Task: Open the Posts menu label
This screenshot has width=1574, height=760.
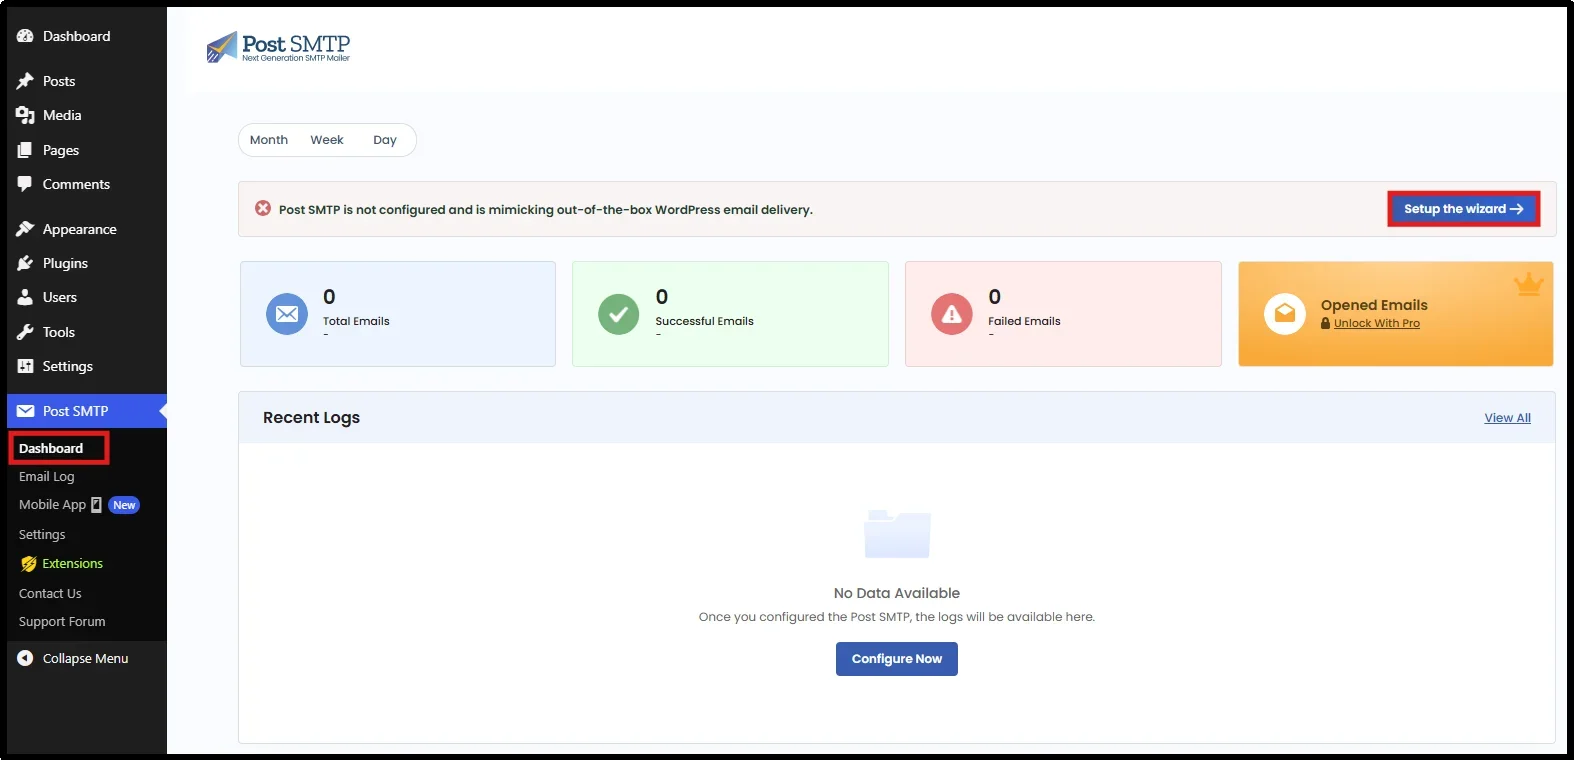Action: tap(59, 81)
